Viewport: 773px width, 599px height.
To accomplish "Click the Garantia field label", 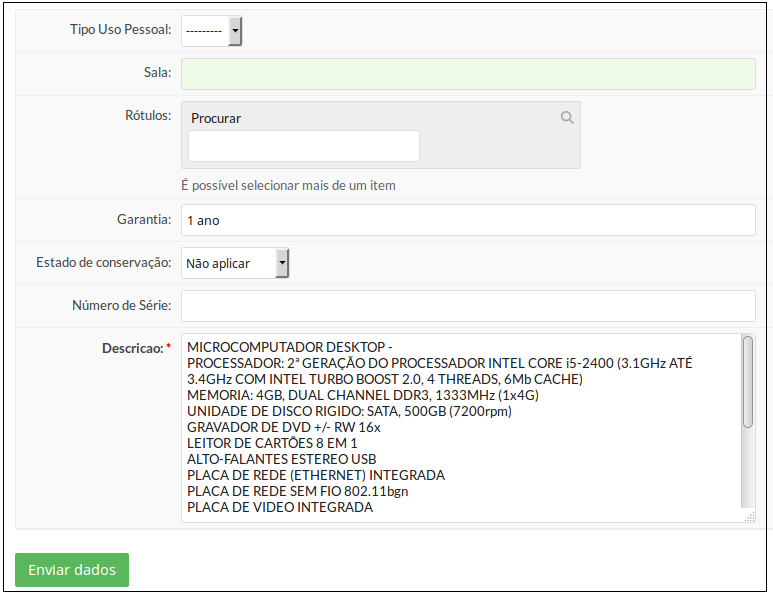I will click(x=144, y=219).
